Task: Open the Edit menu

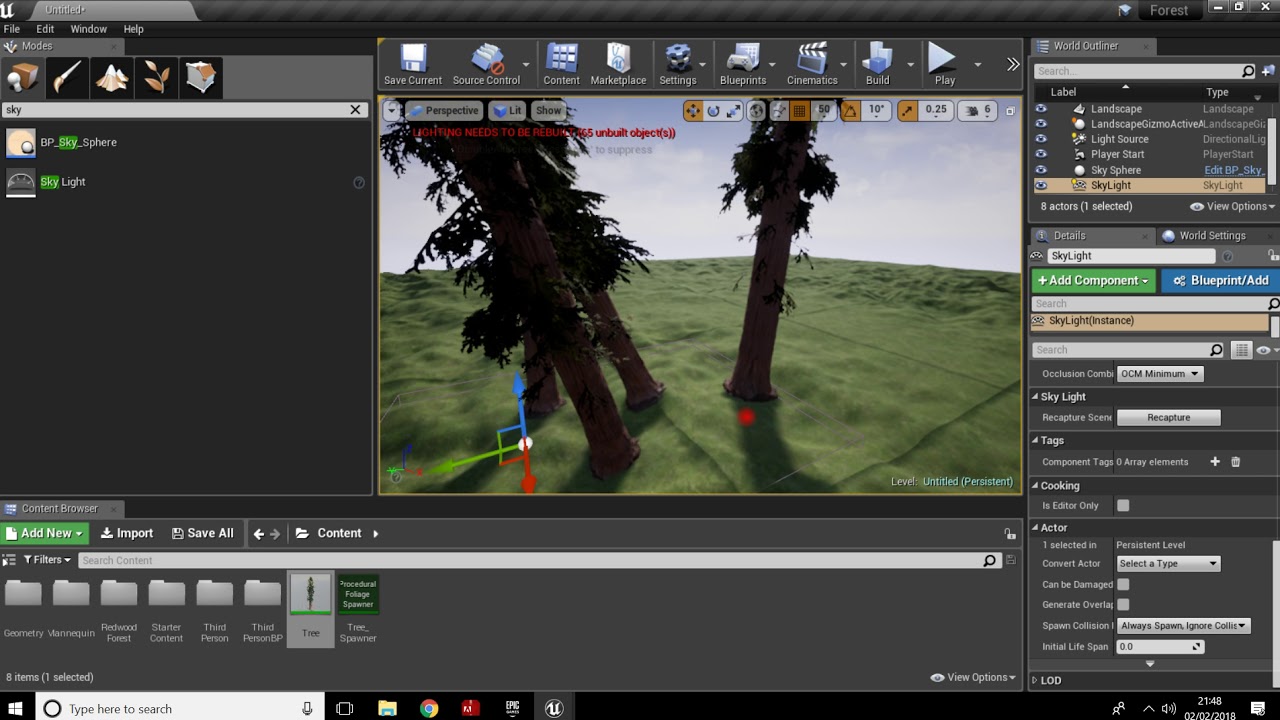Action: (x=45, y=29)
